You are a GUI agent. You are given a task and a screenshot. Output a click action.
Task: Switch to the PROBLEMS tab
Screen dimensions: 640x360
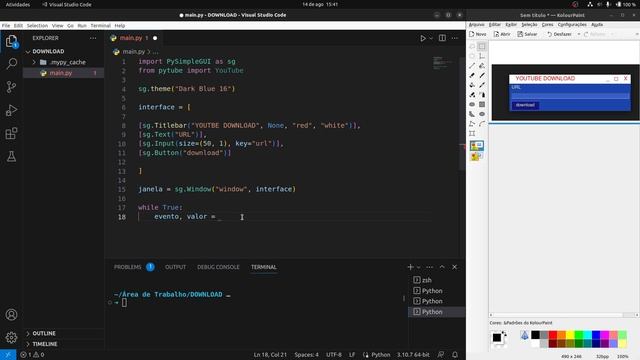(x=128, y=267)
